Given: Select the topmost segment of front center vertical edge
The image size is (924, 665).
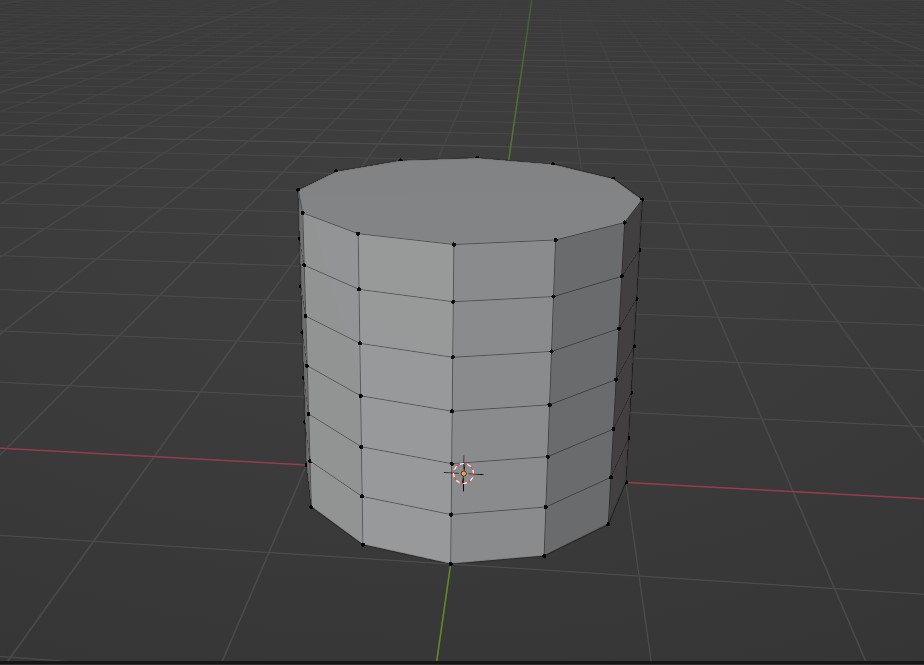Looking at the screenshot, I should (x=453, y=272).
